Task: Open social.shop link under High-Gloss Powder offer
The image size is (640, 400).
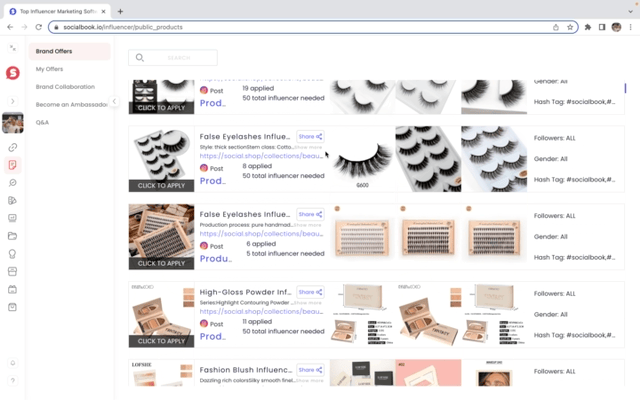Action: click(x=261, y=311)
